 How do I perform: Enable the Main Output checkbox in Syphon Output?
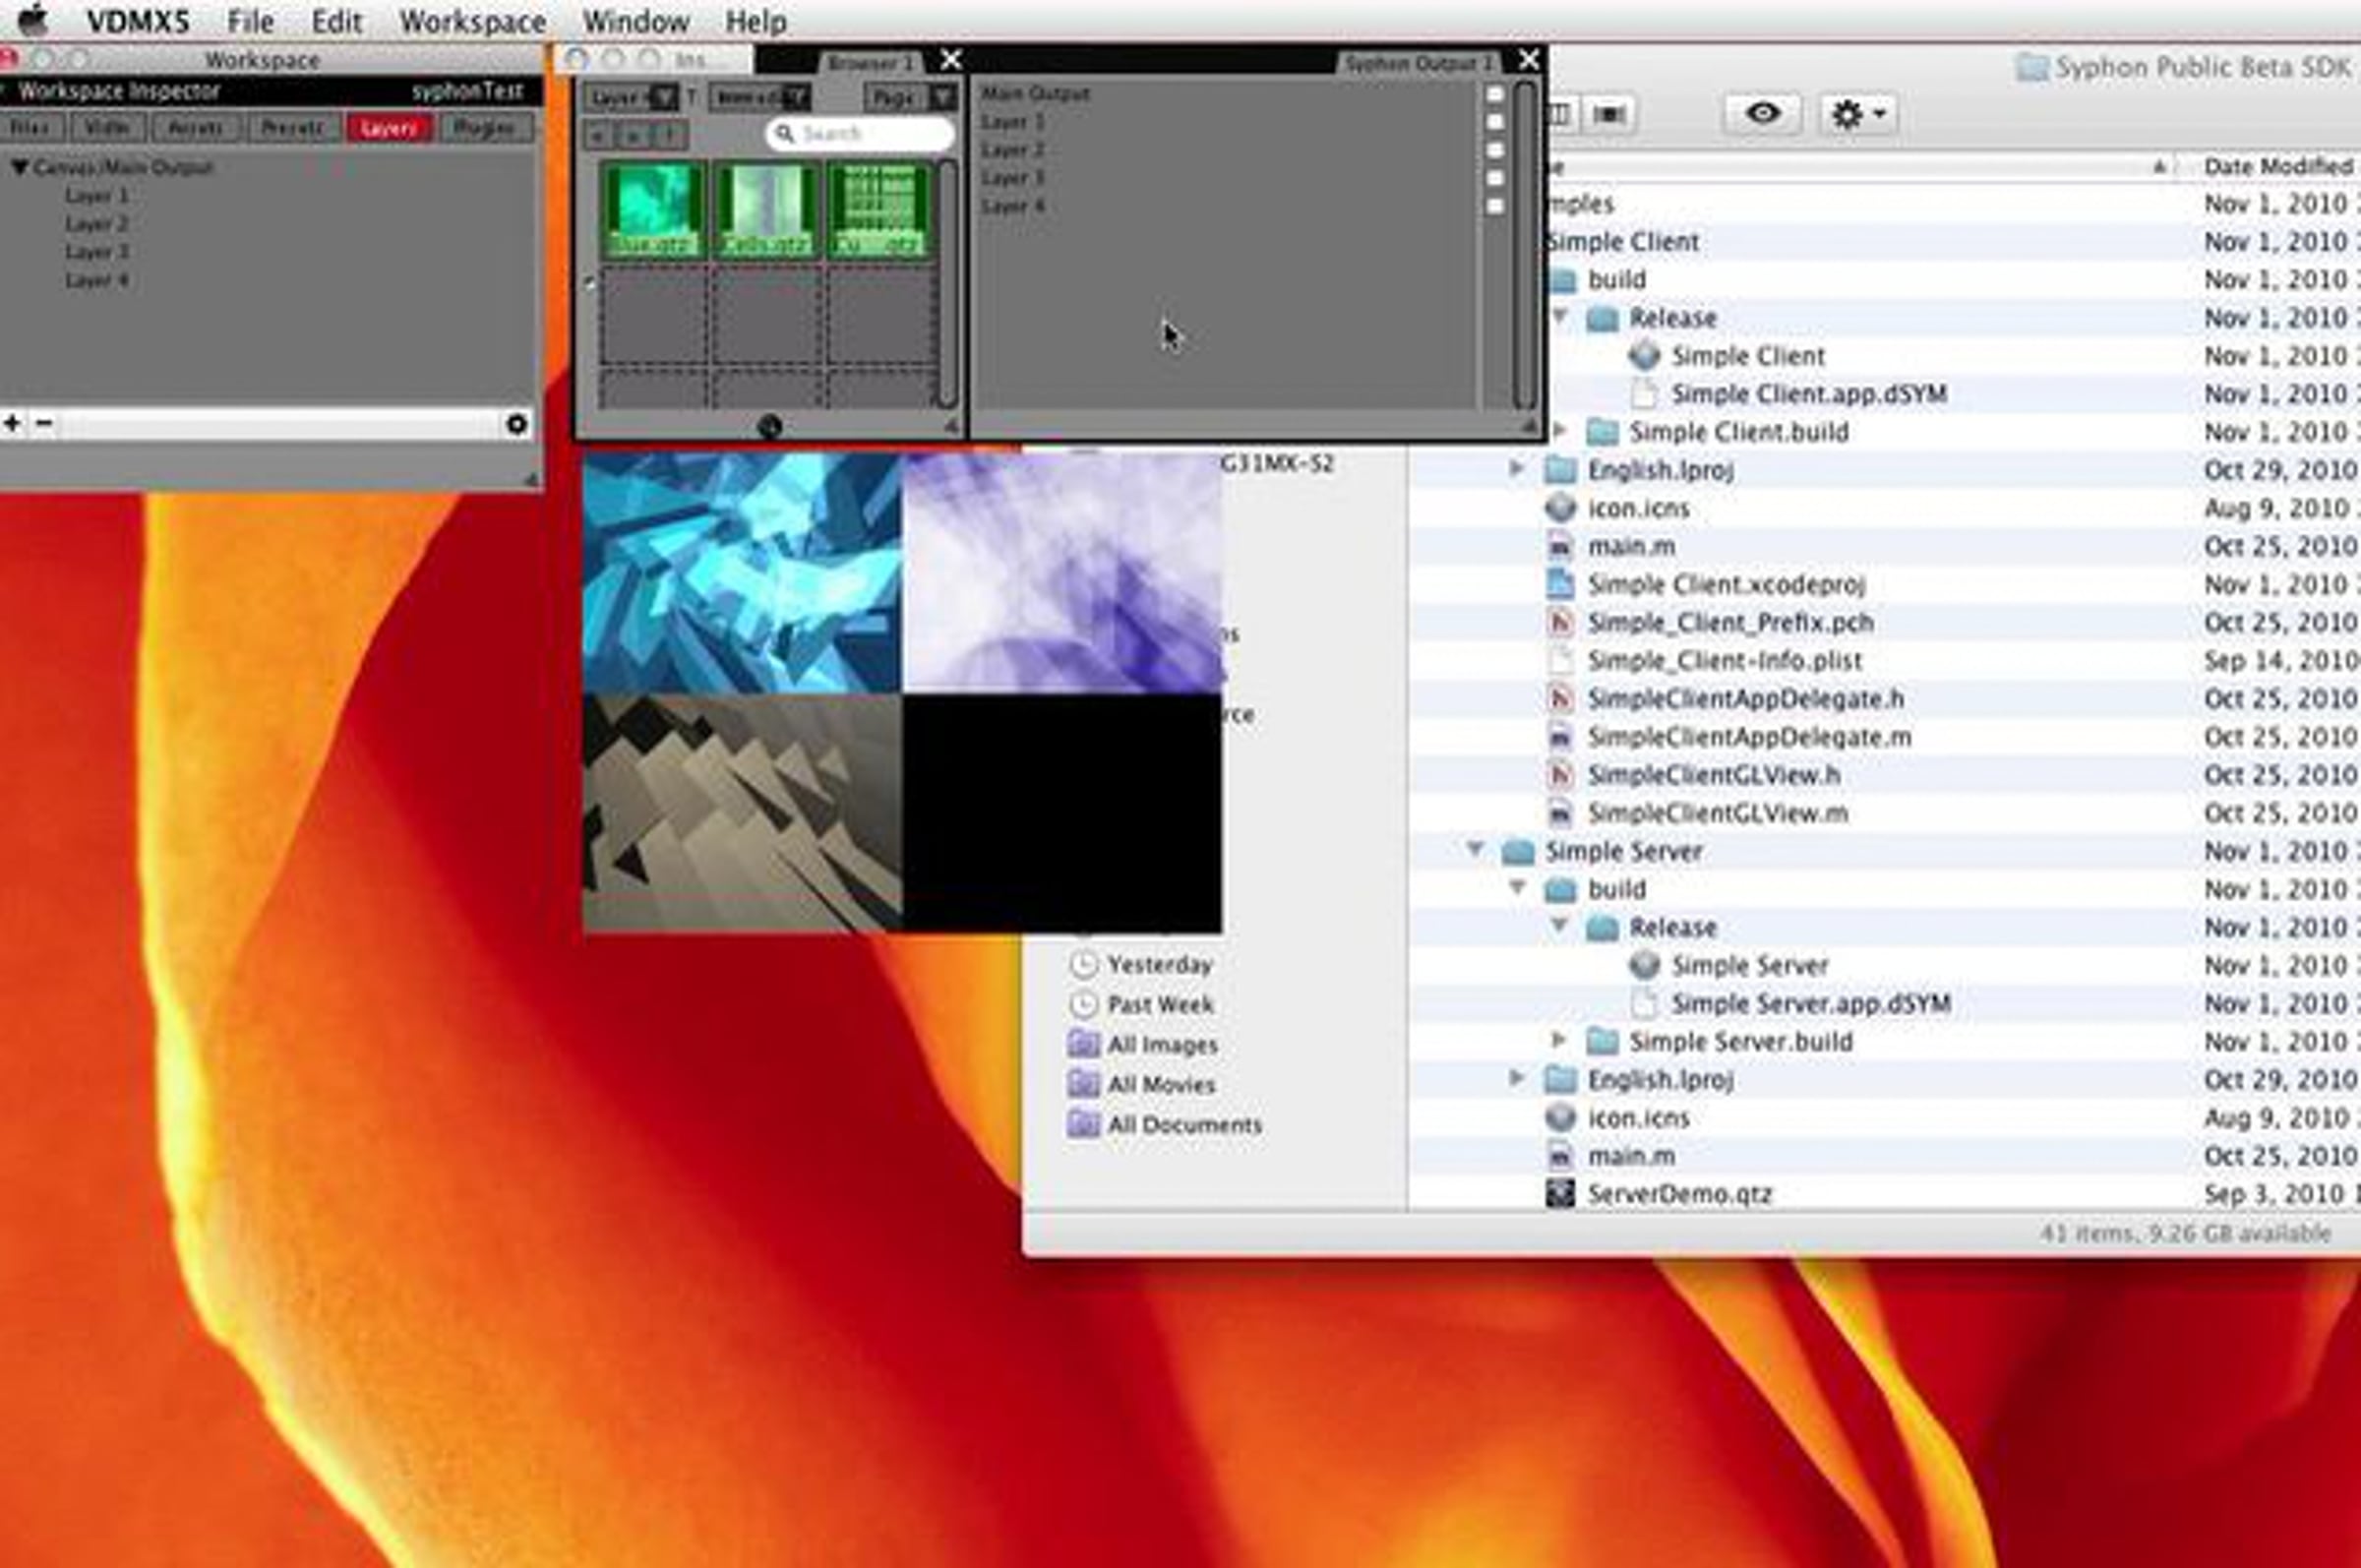pos(1495,94)
